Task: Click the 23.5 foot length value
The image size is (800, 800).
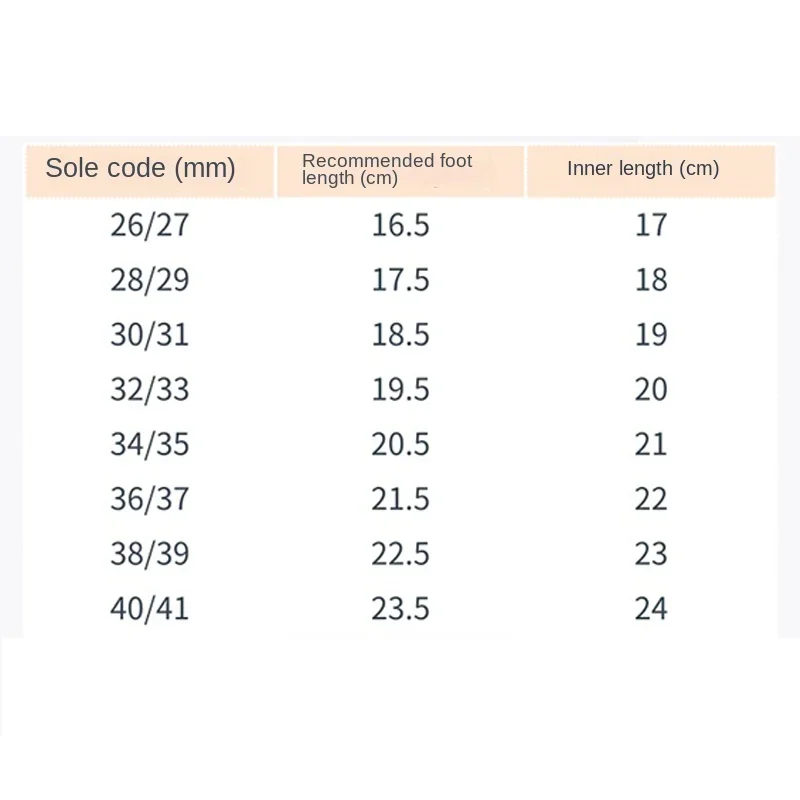Action: click(401, 609)
